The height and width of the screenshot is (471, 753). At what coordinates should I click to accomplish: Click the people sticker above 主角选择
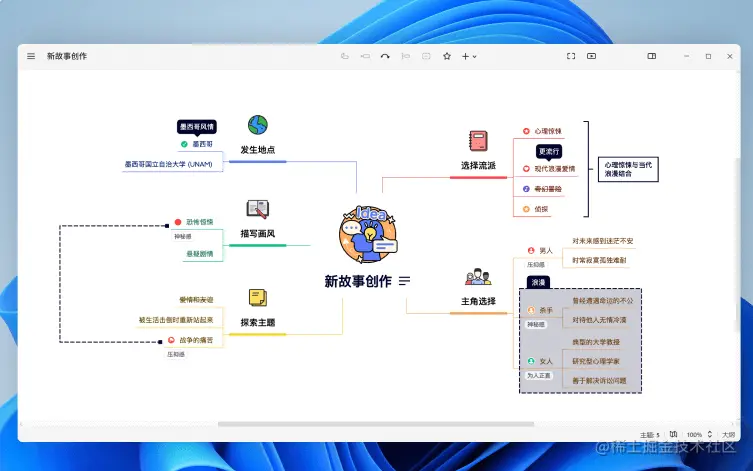click(478, 277)
